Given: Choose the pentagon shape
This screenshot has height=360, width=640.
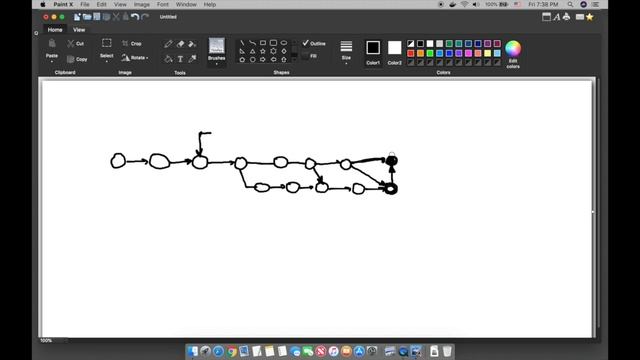Looking at the screenshot, I should coord(242,60).
